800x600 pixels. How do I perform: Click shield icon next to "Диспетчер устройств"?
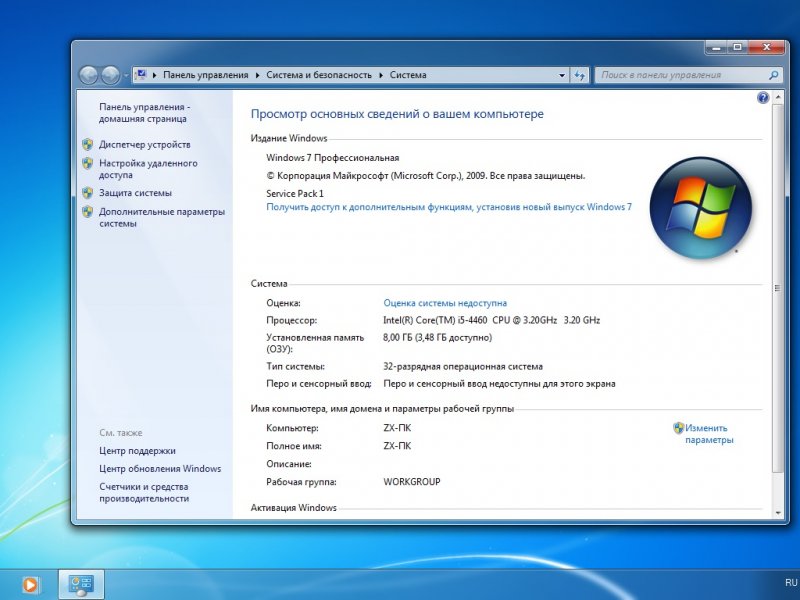tap(88, 144)
